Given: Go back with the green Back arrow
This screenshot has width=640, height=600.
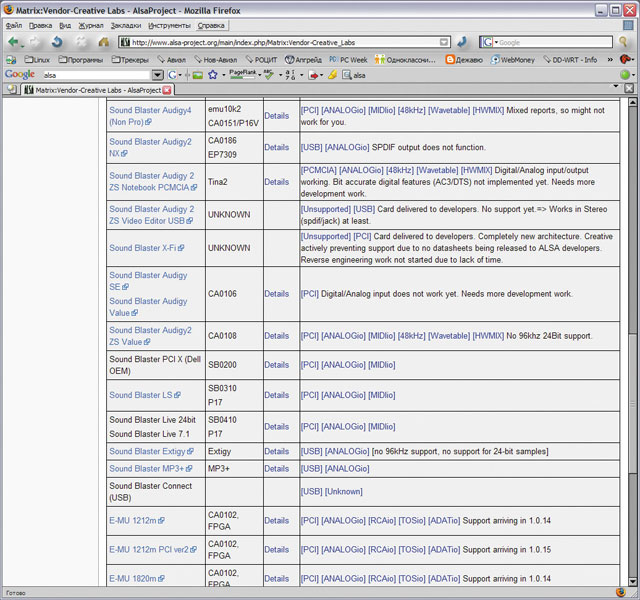Looking at the screenshot, I should [x=13, y=42].
